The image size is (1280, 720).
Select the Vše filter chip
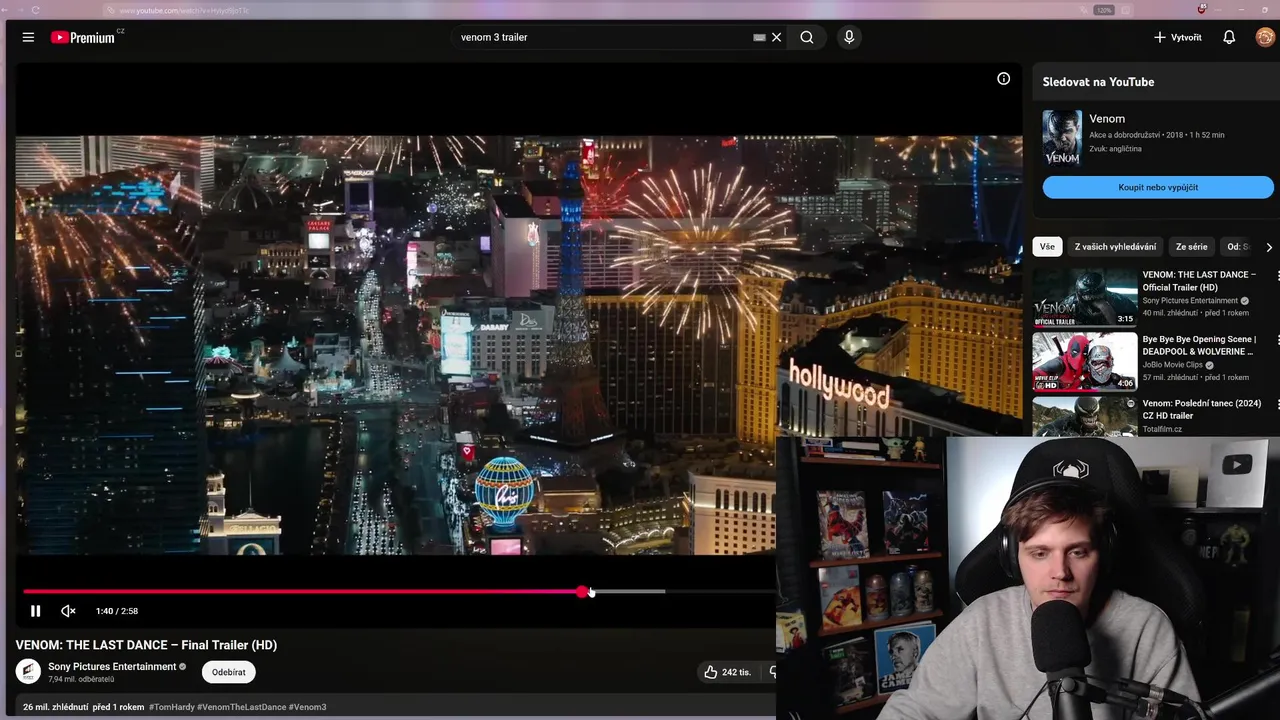pos(1047,246)
